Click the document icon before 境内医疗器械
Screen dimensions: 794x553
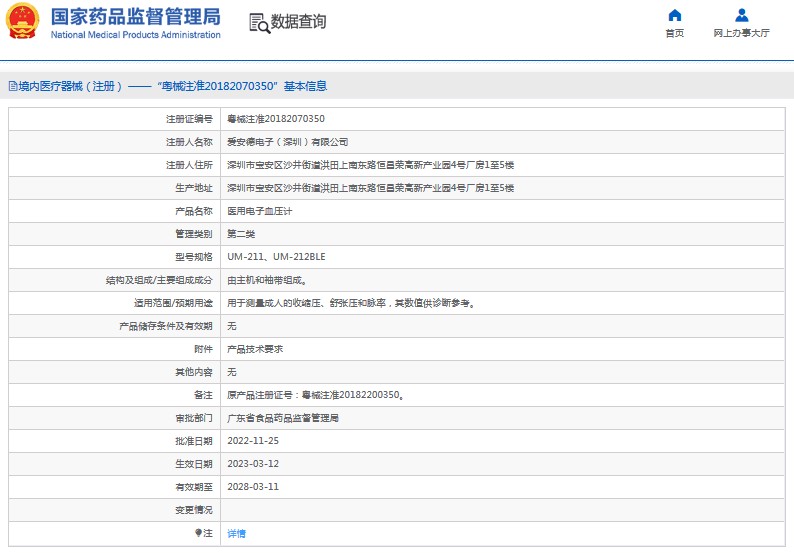[13, 86]
